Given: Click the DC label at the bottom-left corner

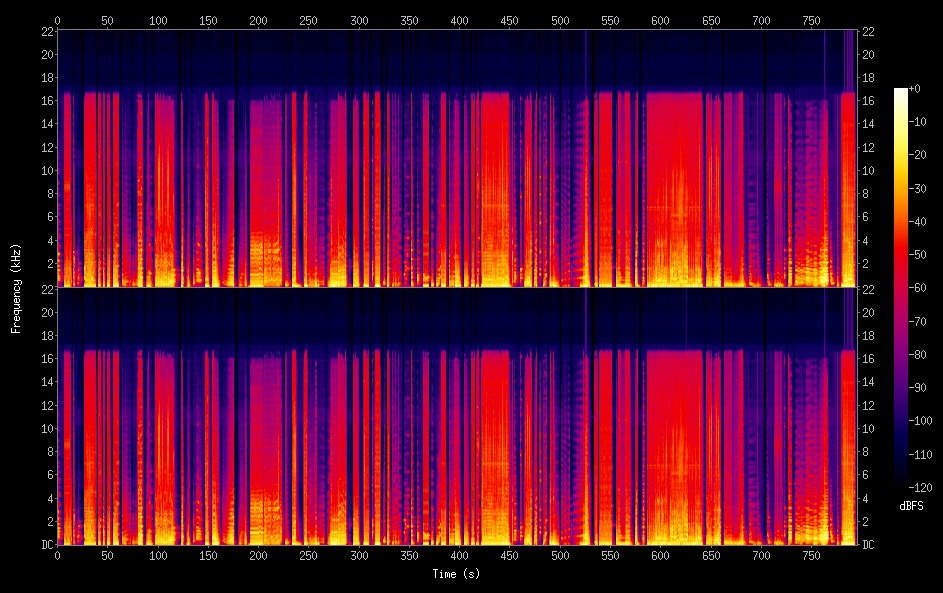Looking at the screenshot, I should tap(45, 544).
